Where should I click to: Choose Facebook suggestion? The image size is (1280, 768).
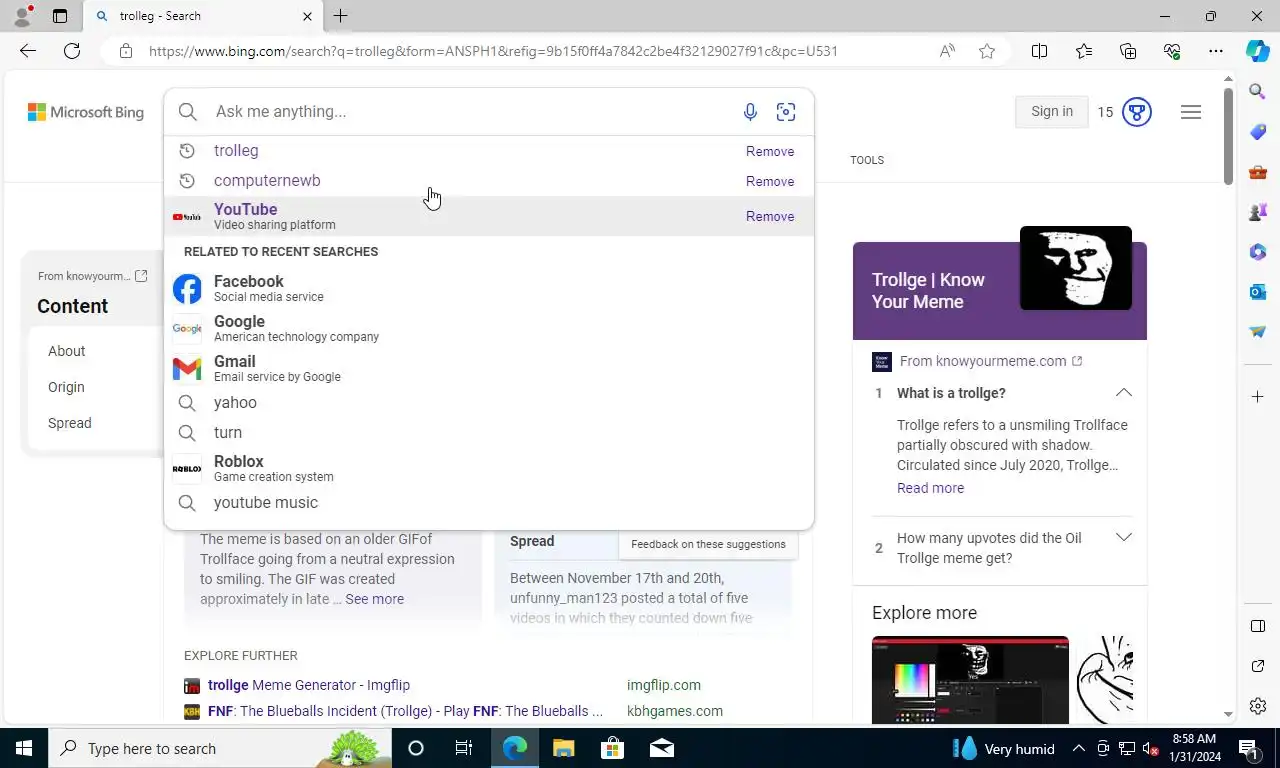[x=488, y=289]
